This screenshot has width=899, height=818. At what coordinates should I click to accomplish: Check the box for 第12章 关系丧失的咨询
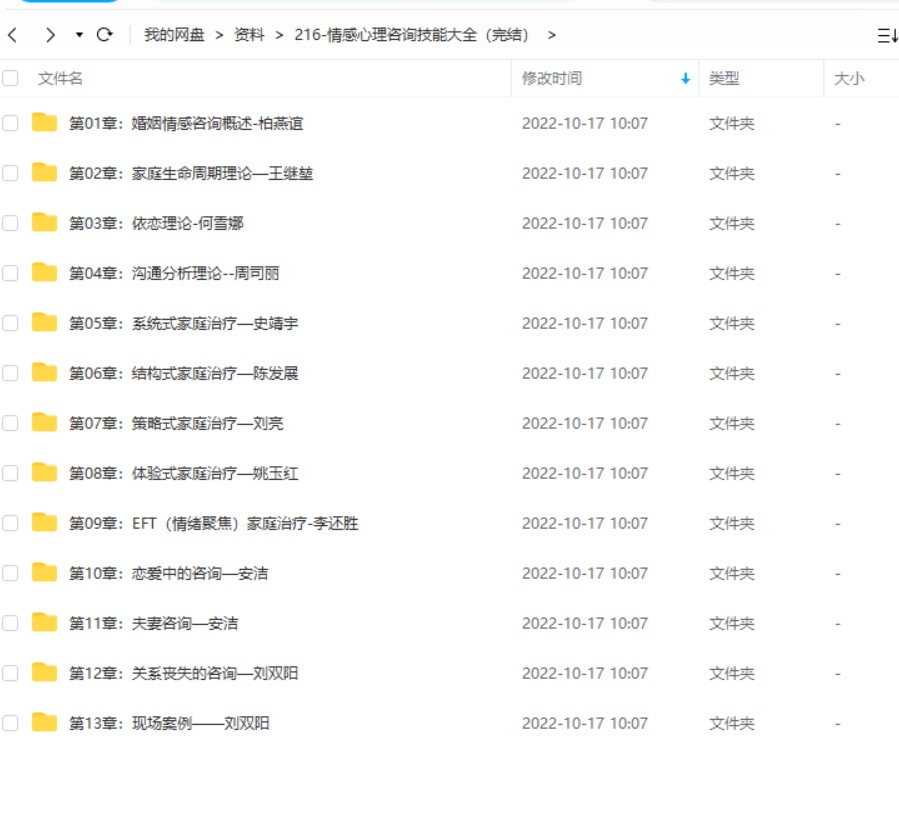10,673
